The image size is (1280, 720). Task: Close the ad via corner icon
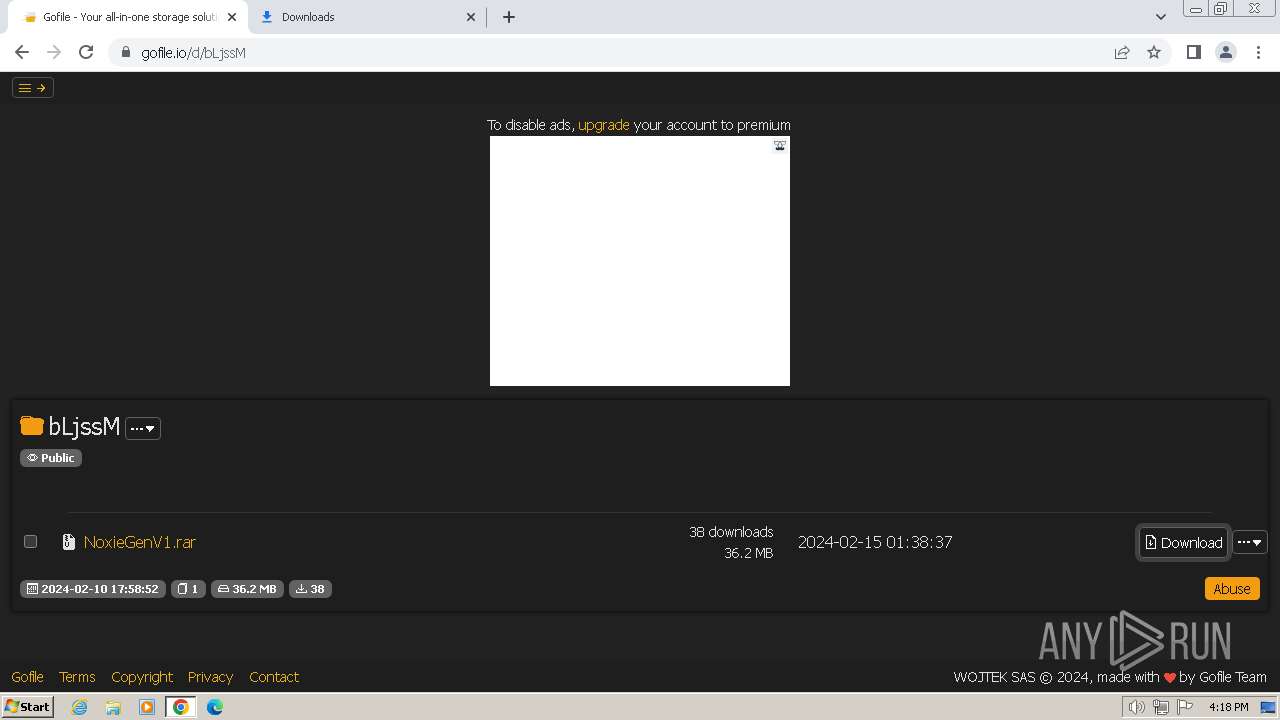coord(780,145)
